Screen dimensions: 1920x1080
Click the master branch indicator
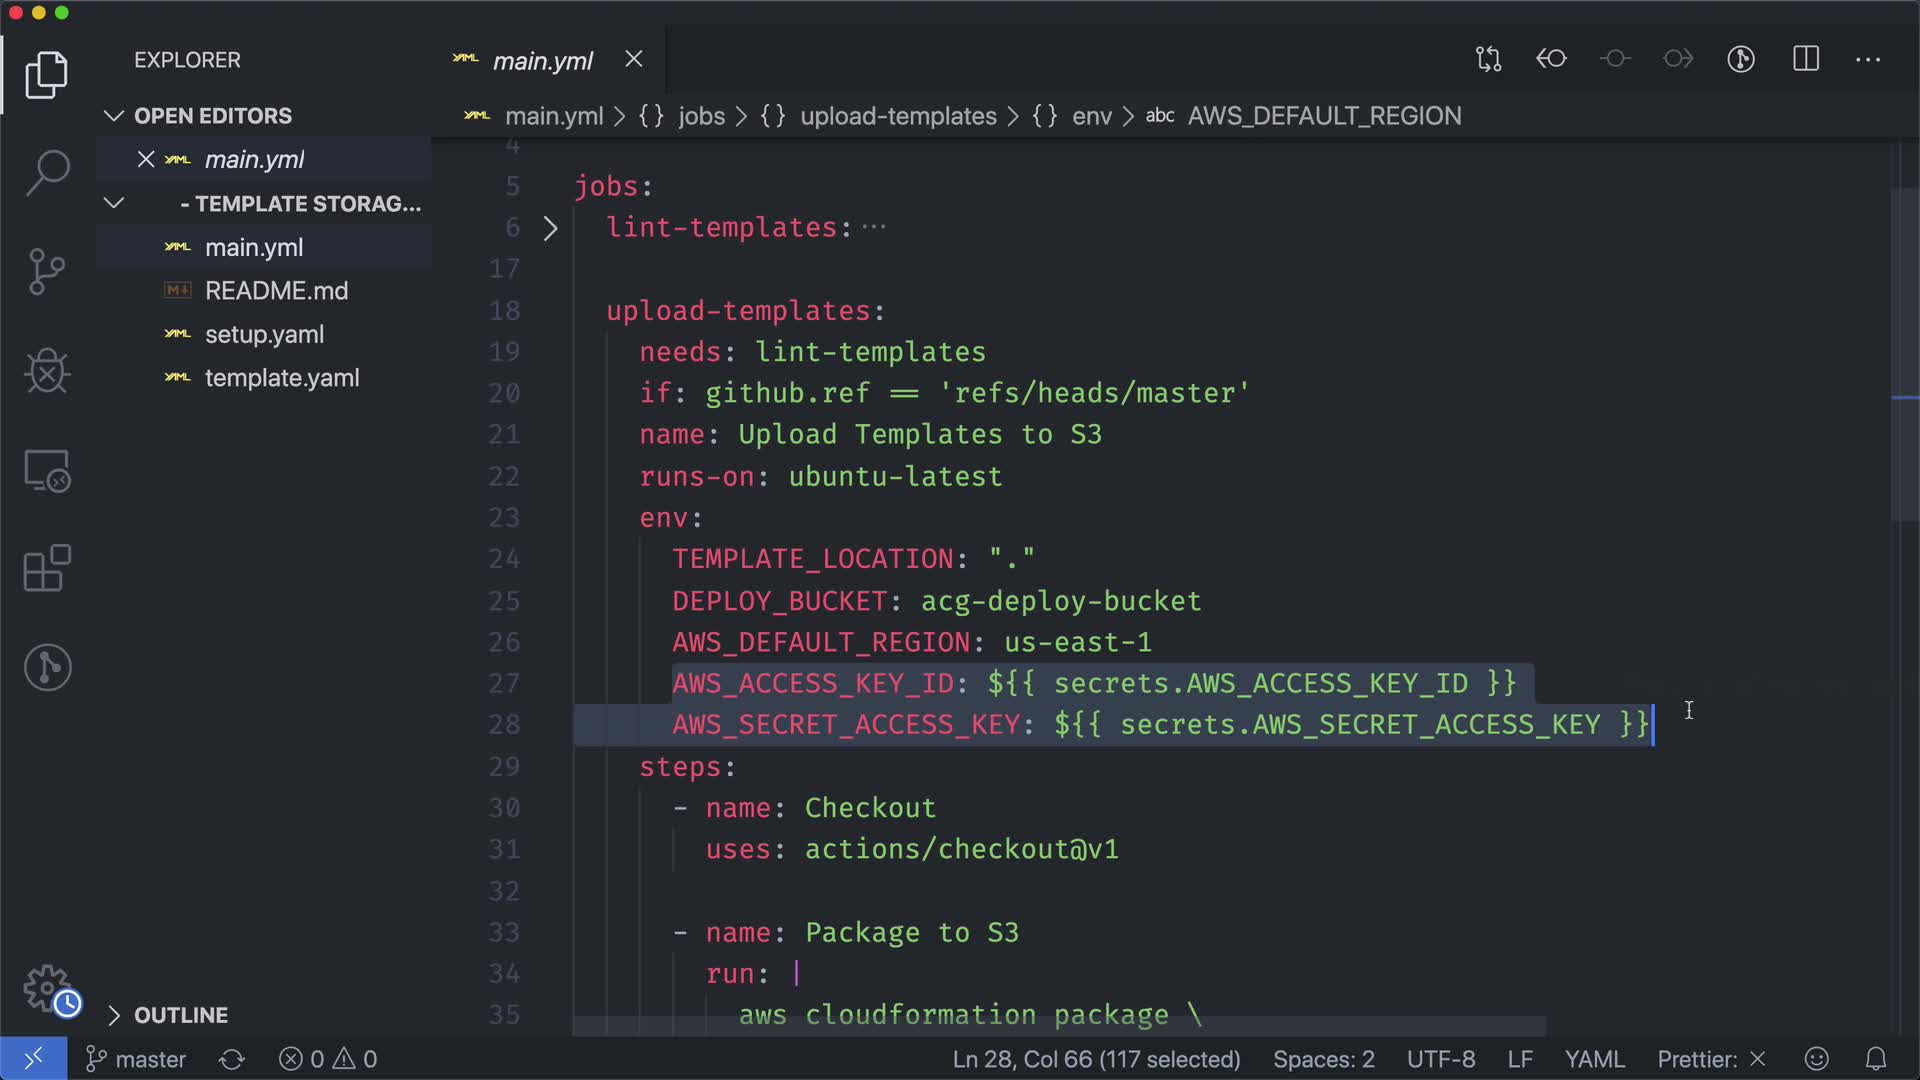[x=137, y=1059]
